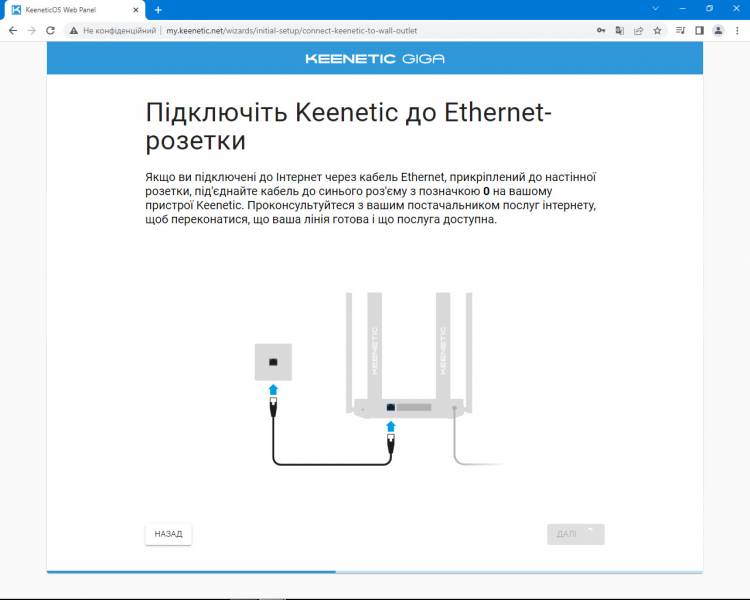Select the KeeneticOS Web Panel tab
The image size is (750, 600).
tap(74, 10)
